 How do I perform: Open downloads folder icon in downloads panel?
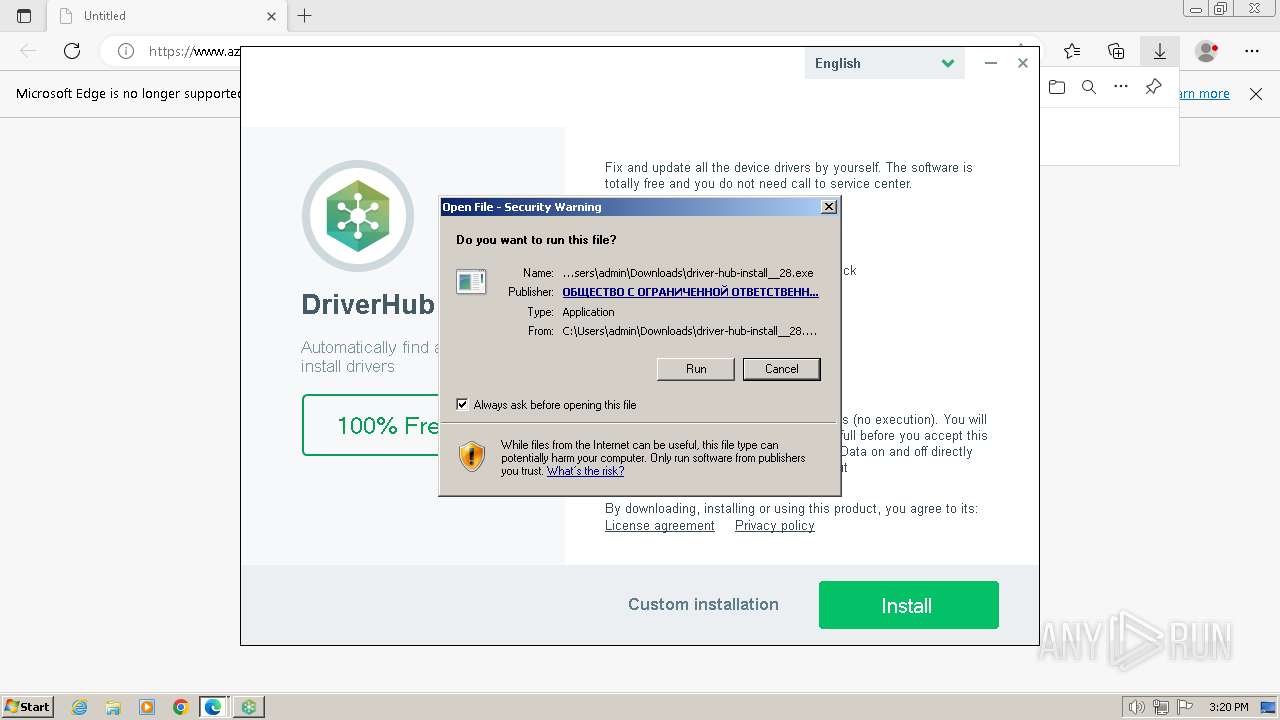[x=1057, y=87]
